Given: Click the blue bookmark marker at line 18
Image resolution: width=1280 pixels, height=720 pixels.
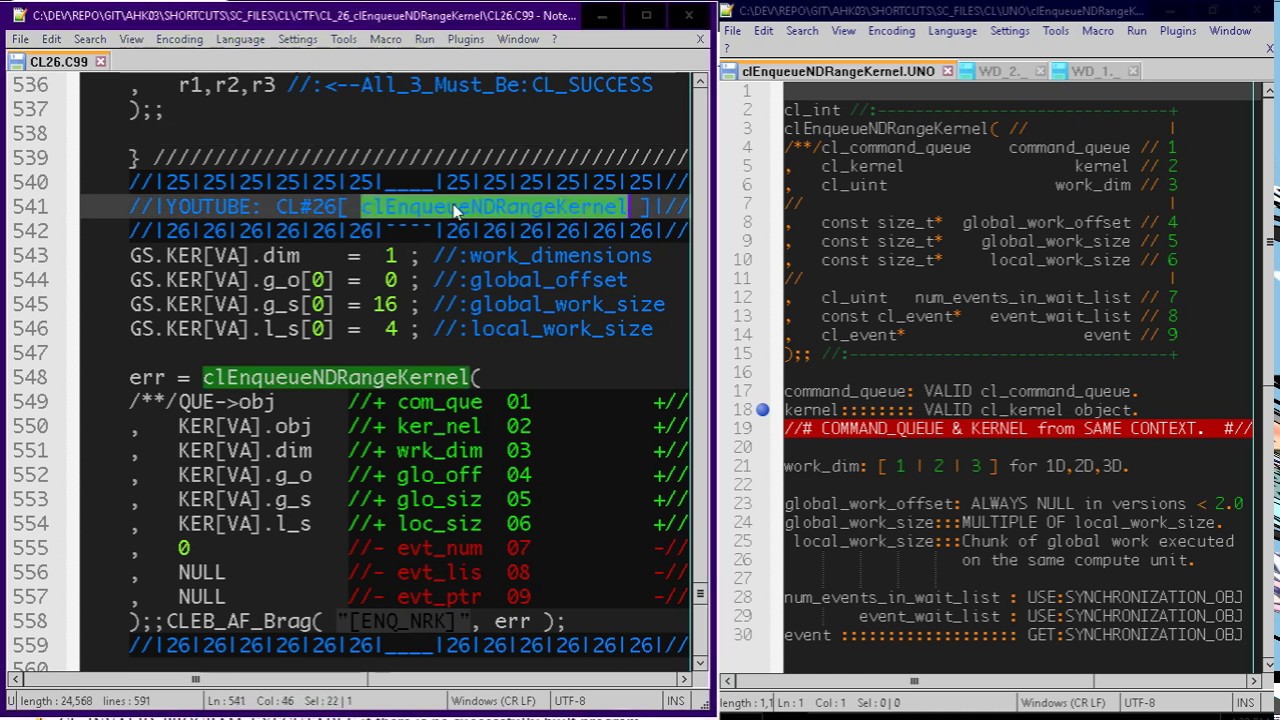Looking at the screenshot, I should tap(763, 410).
